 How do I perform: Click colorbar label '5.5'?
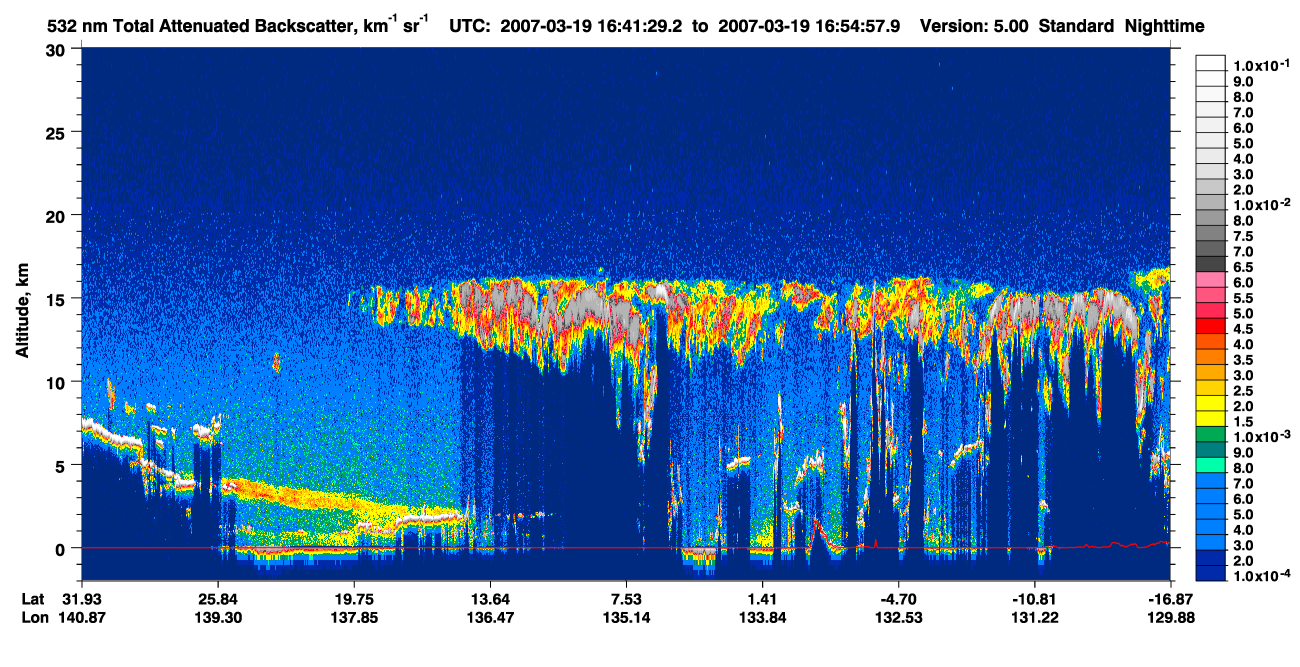pos(1243,297)
